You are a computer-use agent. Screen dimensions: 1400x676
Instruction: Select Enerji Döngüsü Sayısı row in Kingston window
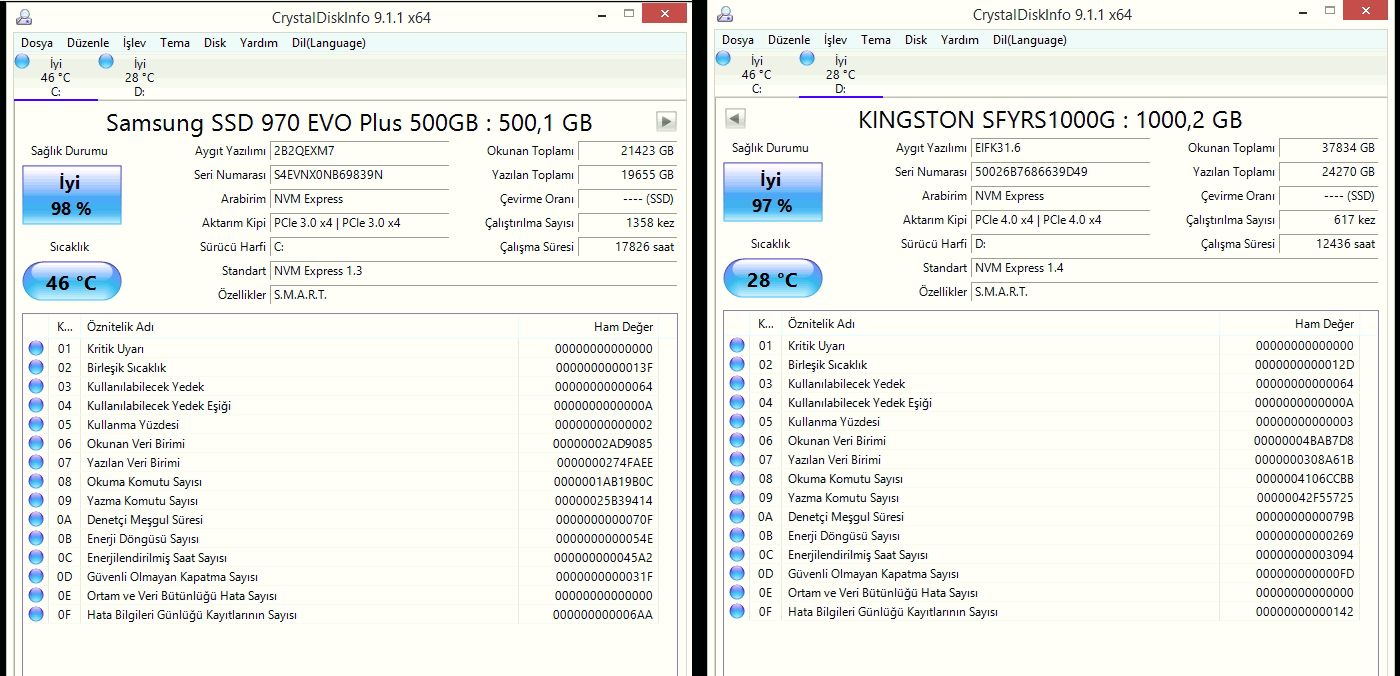point(1042,536)
